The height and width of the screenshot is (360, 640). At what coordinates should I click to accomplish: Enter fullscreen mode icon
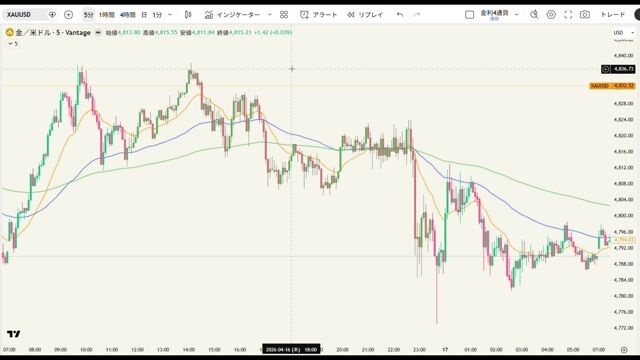click(568, 15)
